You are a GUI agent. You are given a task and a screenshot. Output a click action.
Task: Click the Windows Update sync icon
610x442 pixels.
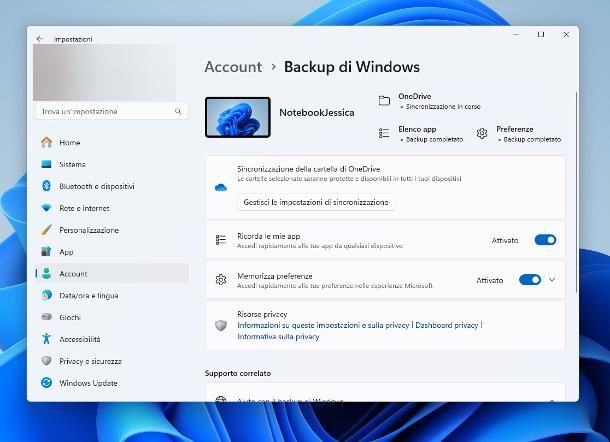tap(46, 383)
